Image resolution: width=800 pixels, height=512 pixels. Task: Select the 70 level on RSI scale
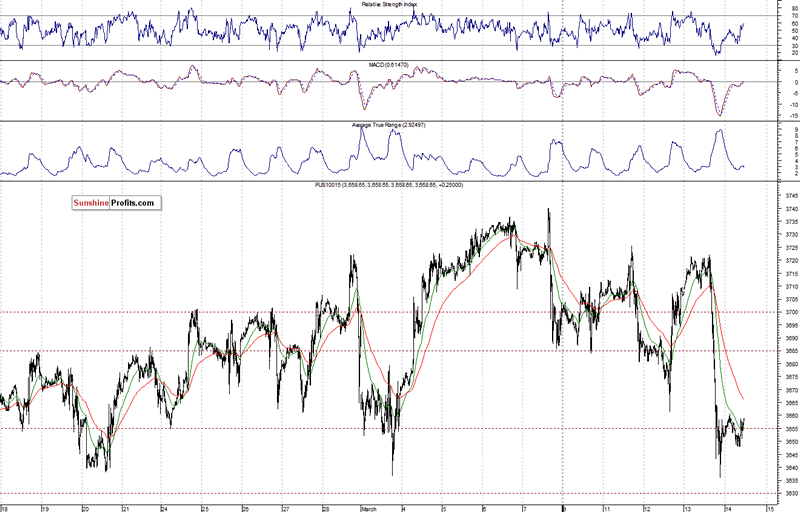point(795,16)
